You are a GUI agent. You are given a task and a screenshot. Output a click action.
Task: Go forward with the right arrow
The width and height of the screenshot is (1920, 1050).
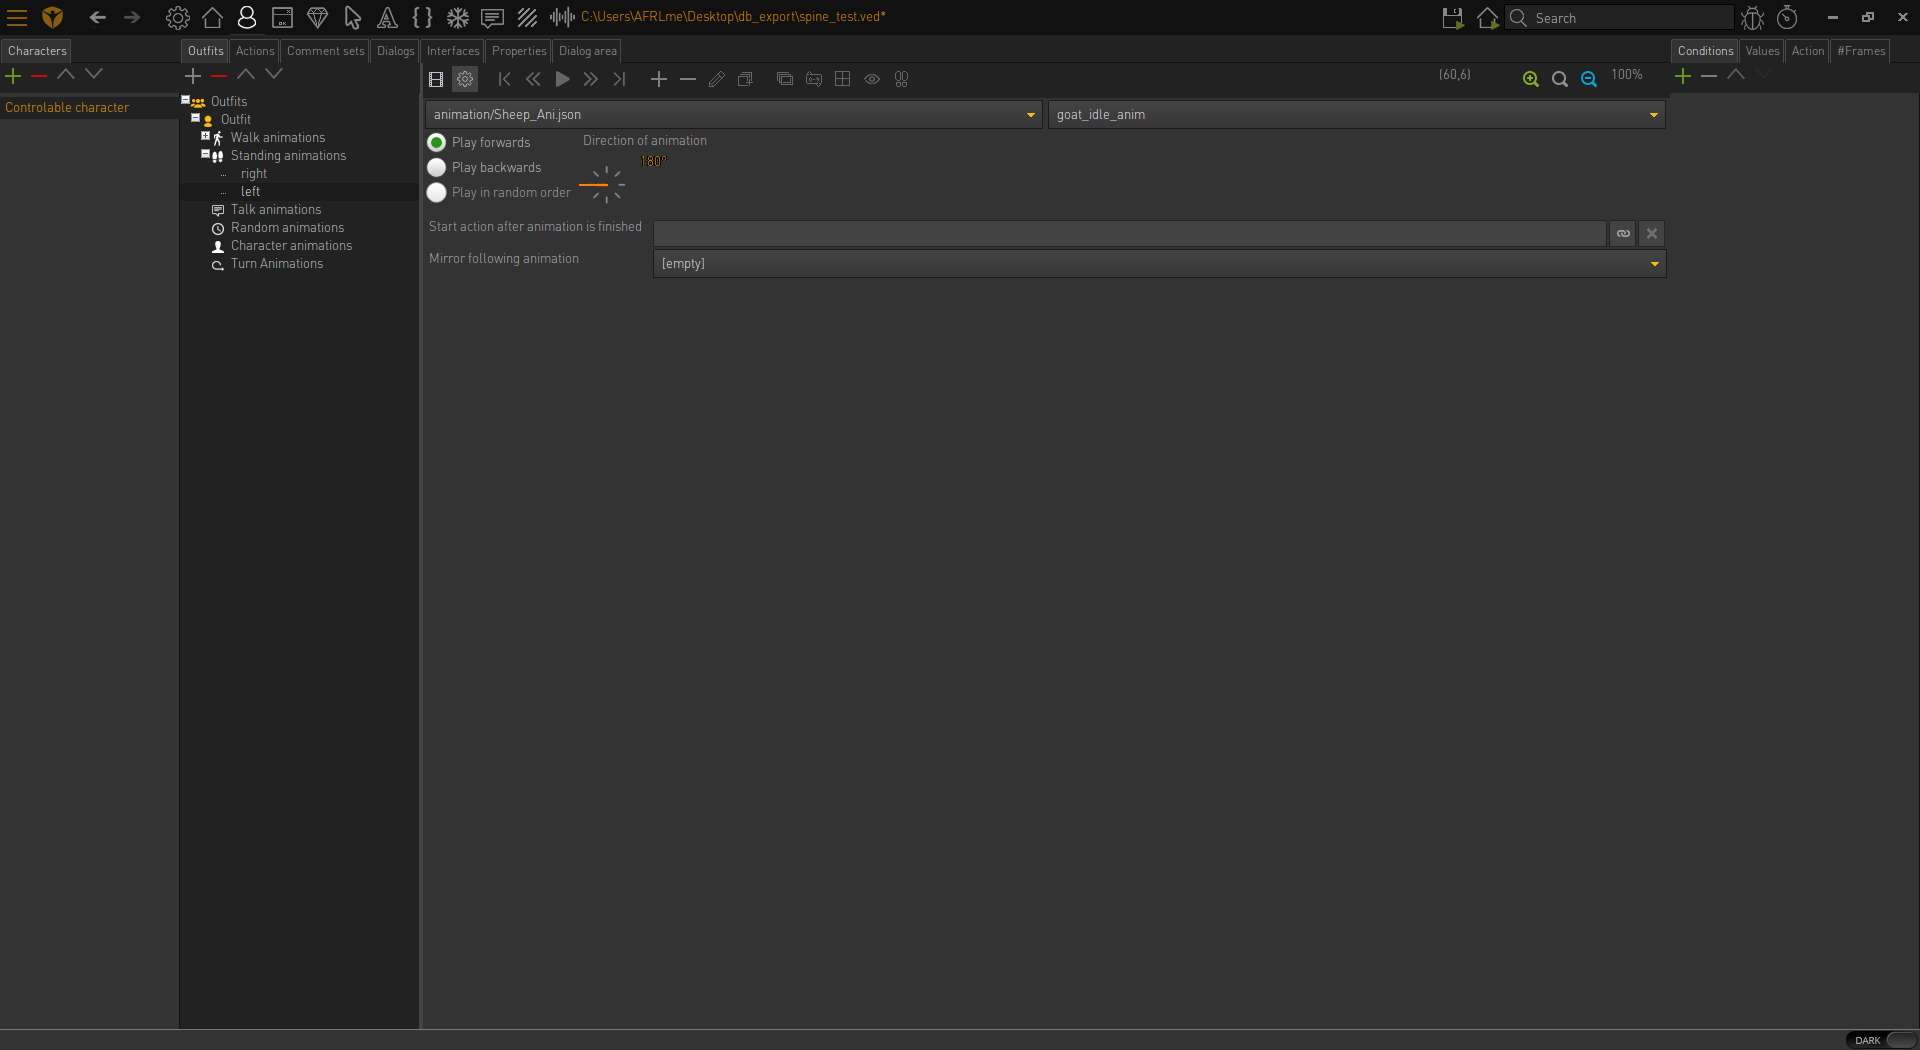pos(132,17)
